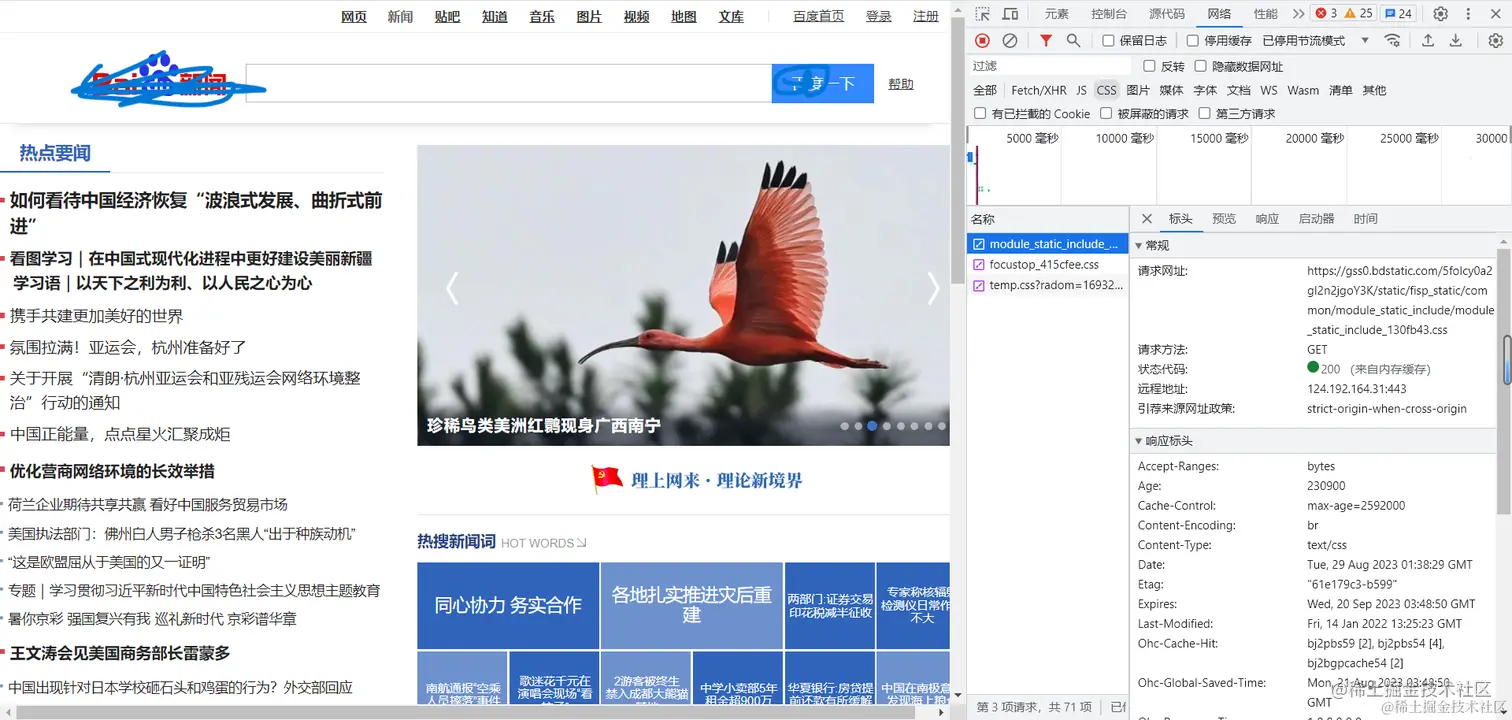Screen dimensions: 1512x720
Task: Open network search magnifier
Action: pyautogui.click(x=1073, y=40)
